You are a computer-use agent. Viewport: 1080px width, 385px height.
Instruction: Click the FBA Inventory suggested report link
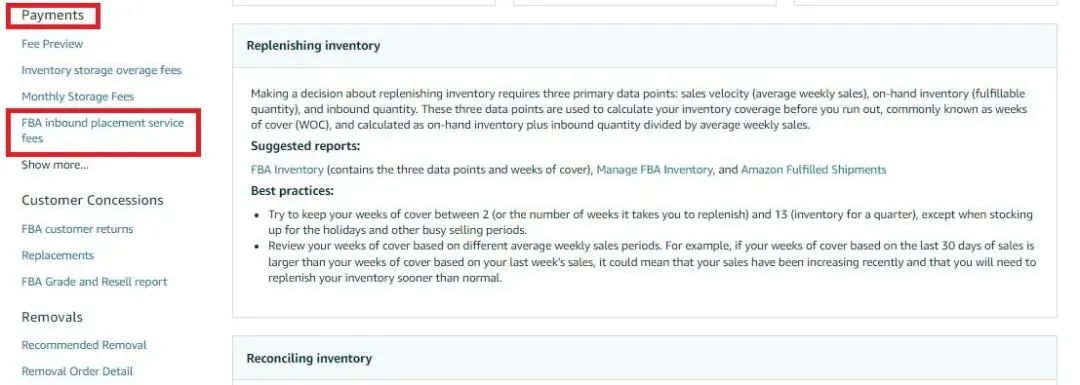click(287, 169)
